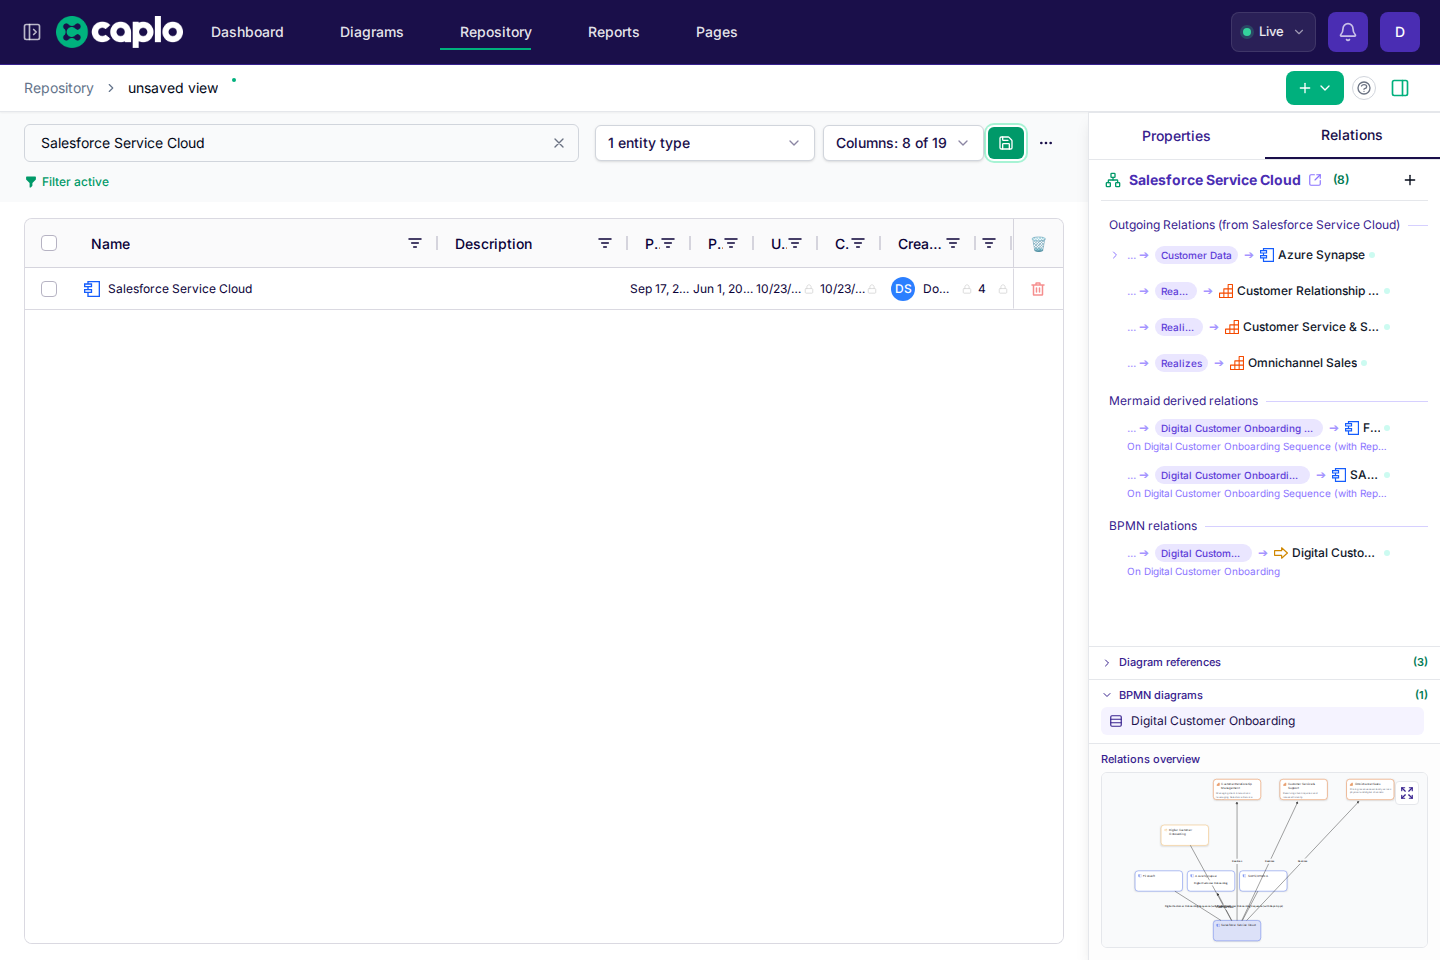1440x960 pixels.
Task: Open the Diagrams menu
Action: tap(372, 32)
